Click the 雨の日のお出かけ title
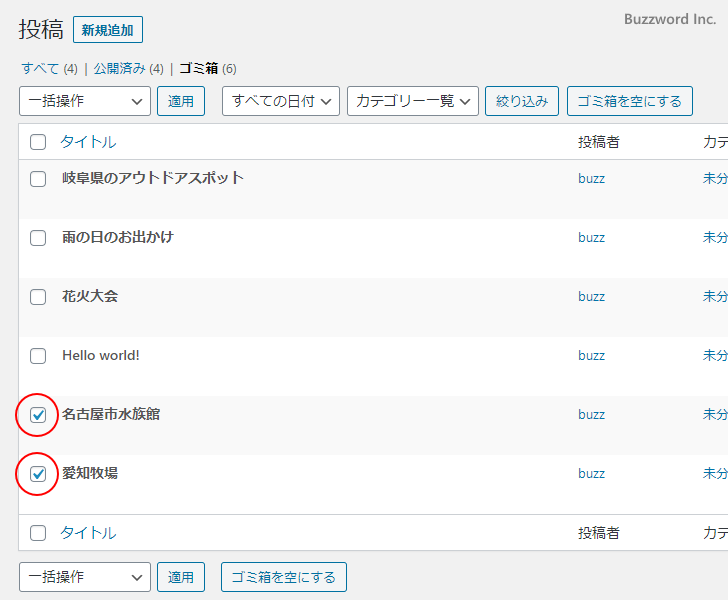The width and height of the screenshot is (728, 600). 118,237
